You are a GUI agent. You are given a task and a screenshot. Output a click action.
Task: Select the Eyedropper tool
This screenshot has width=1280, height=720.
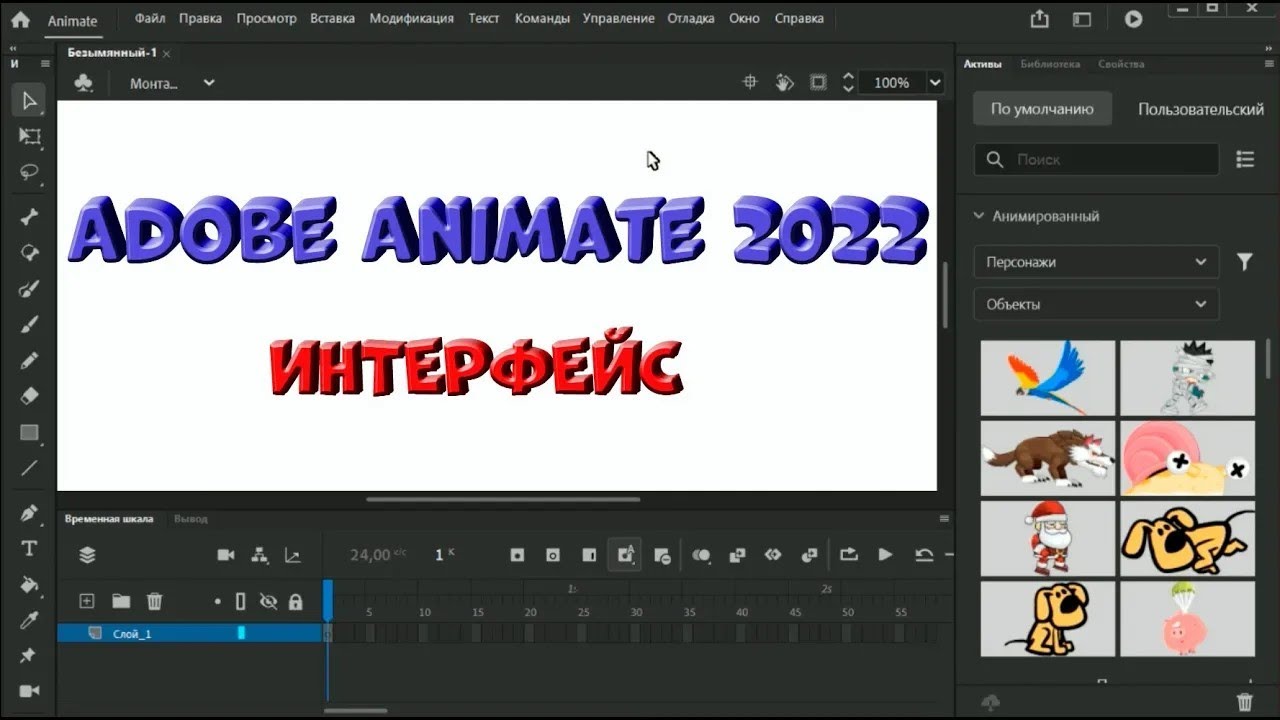pos(29,620)
